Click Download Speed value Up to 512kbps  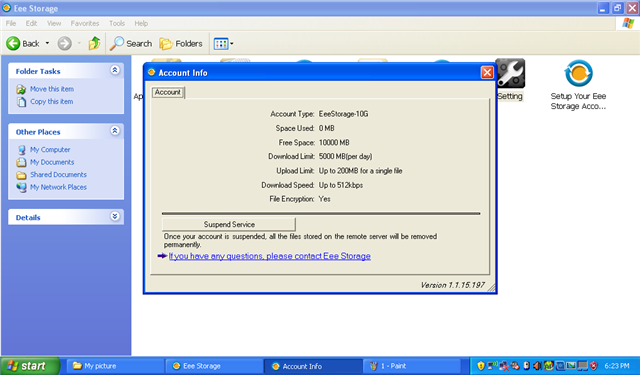(x=341, y=185)
